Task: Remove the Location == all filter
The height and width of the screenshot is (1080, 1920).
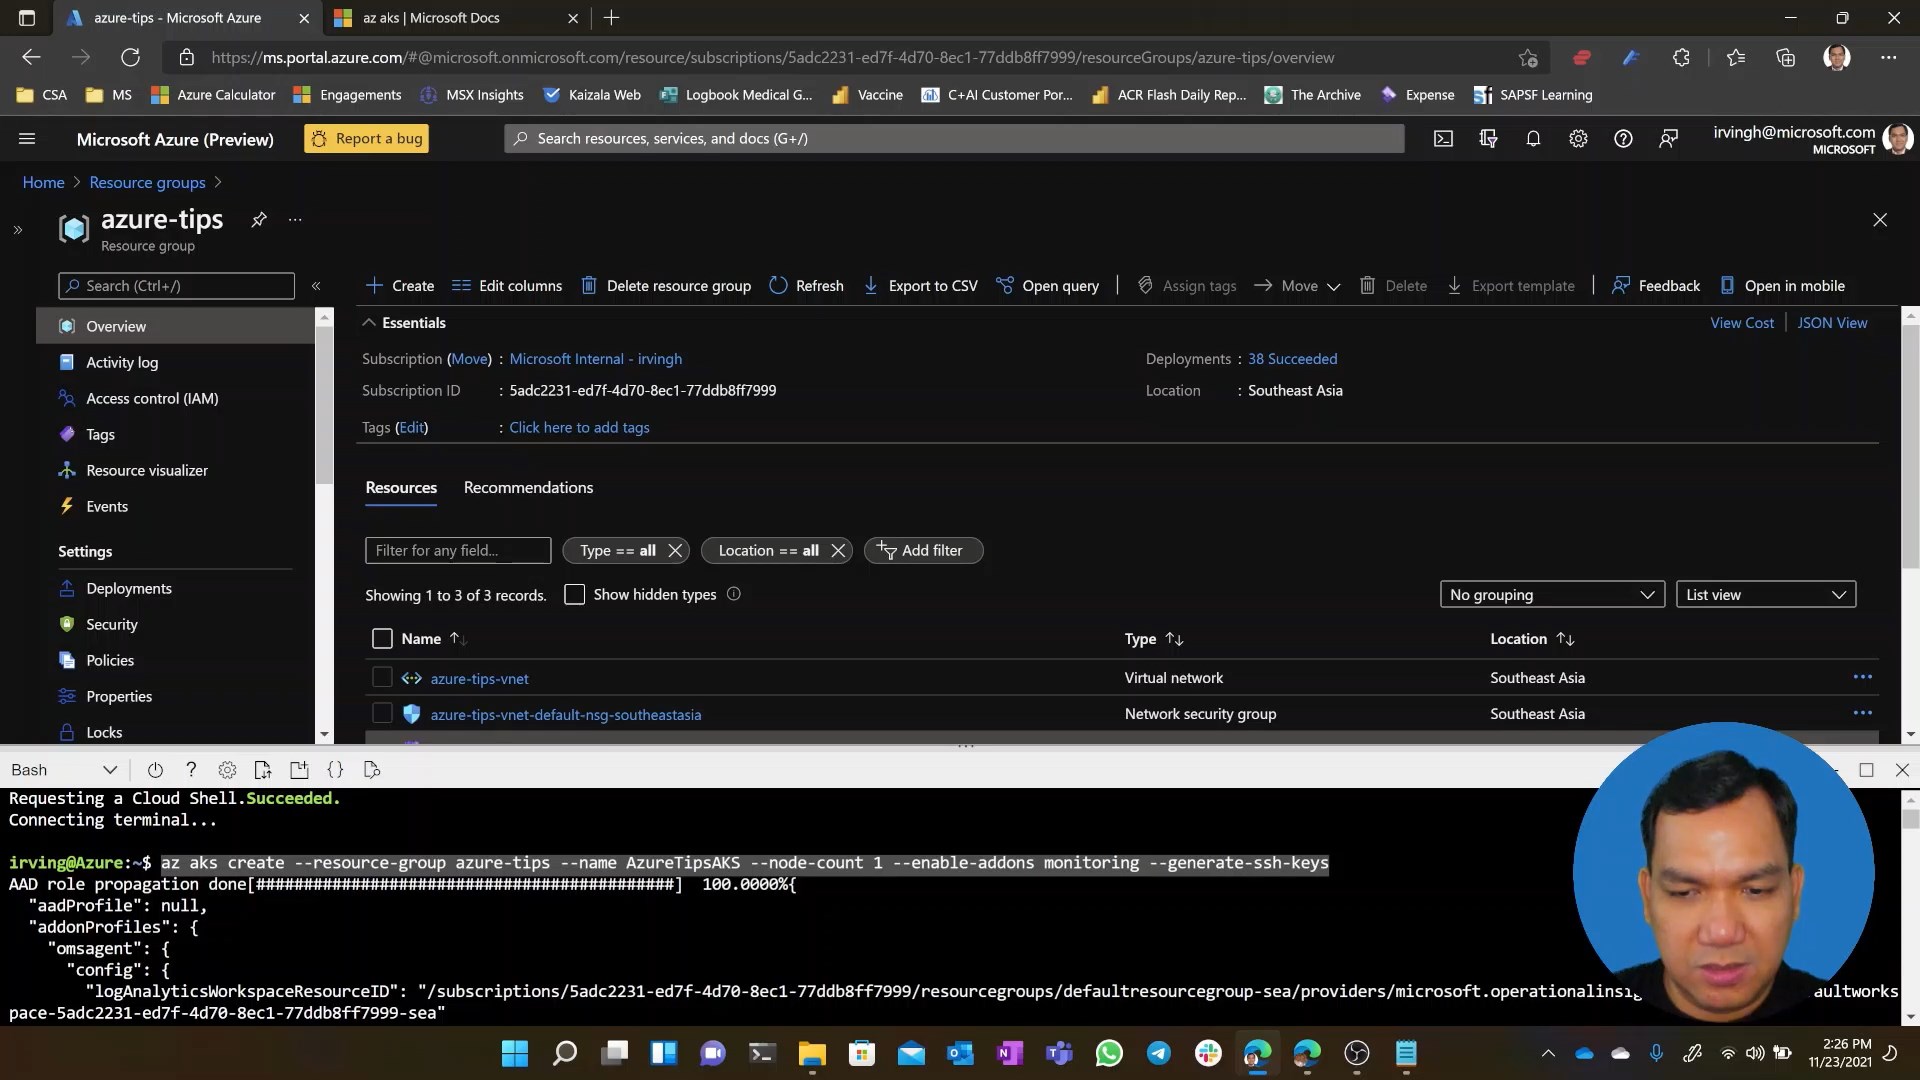Action: point(838,551)
